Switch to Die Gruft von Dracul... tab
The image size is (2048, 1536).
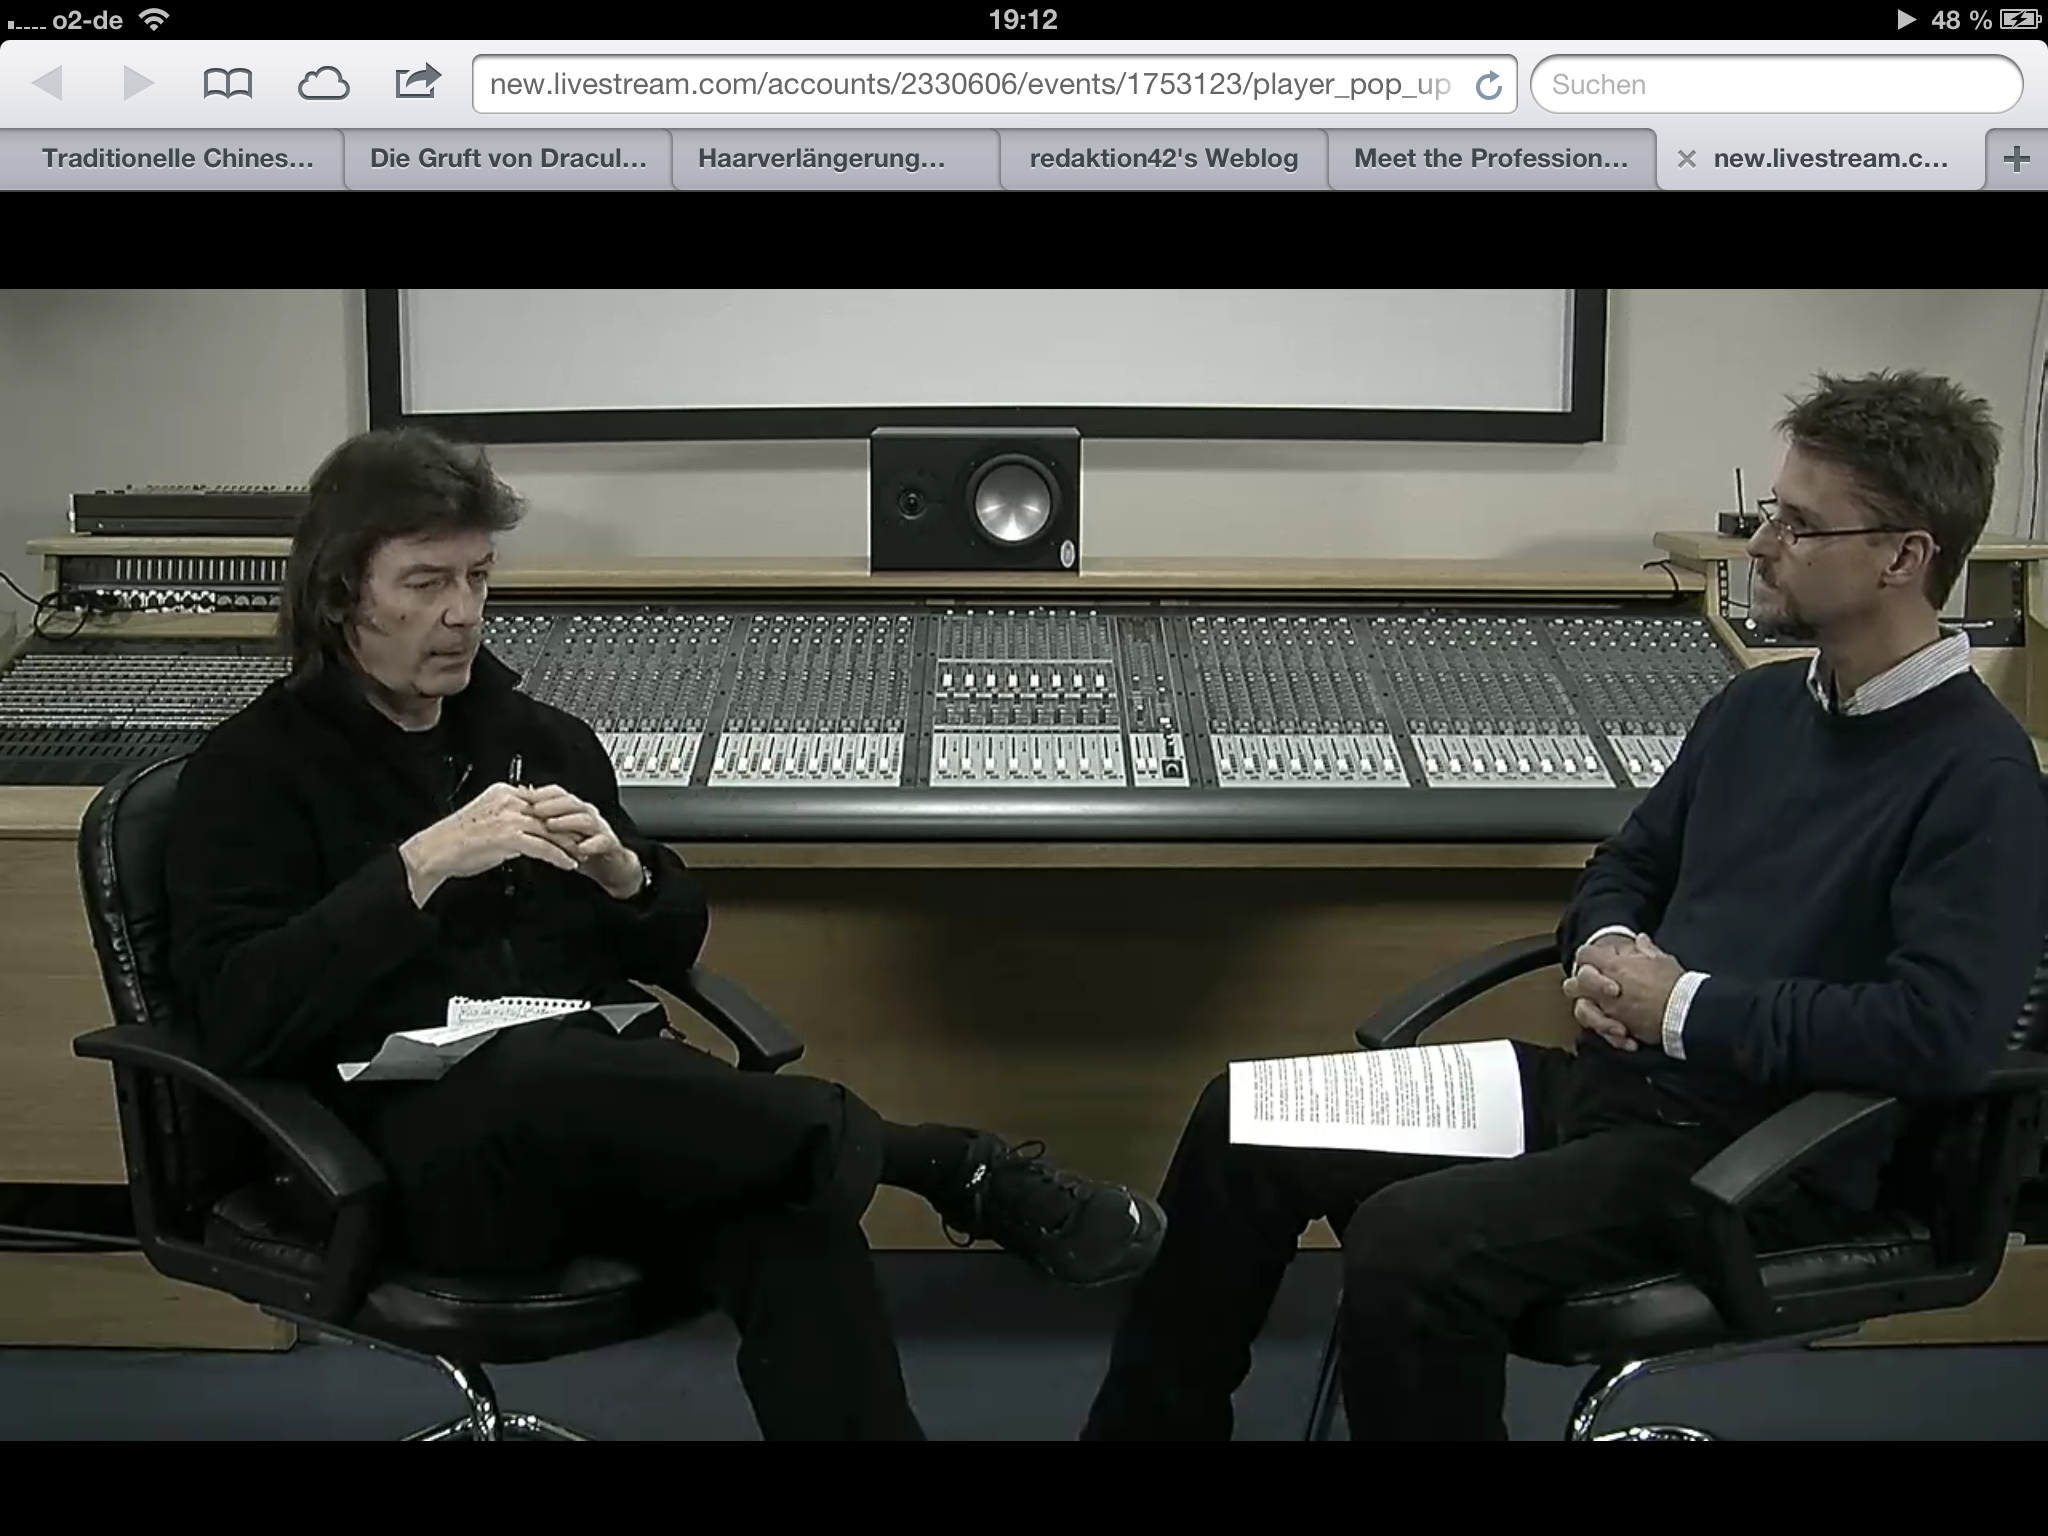tap(507, 159)
